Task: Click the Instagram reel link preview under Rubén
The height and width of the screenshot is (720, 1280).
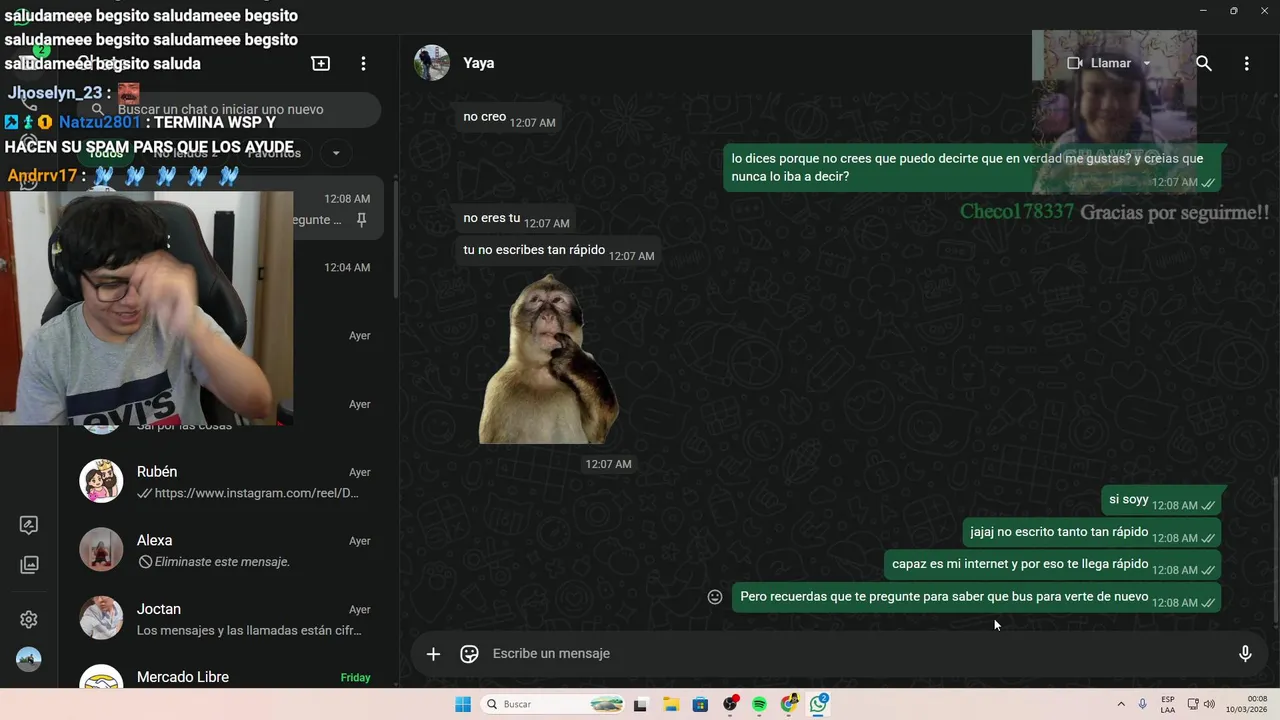Action: point(256,493)
